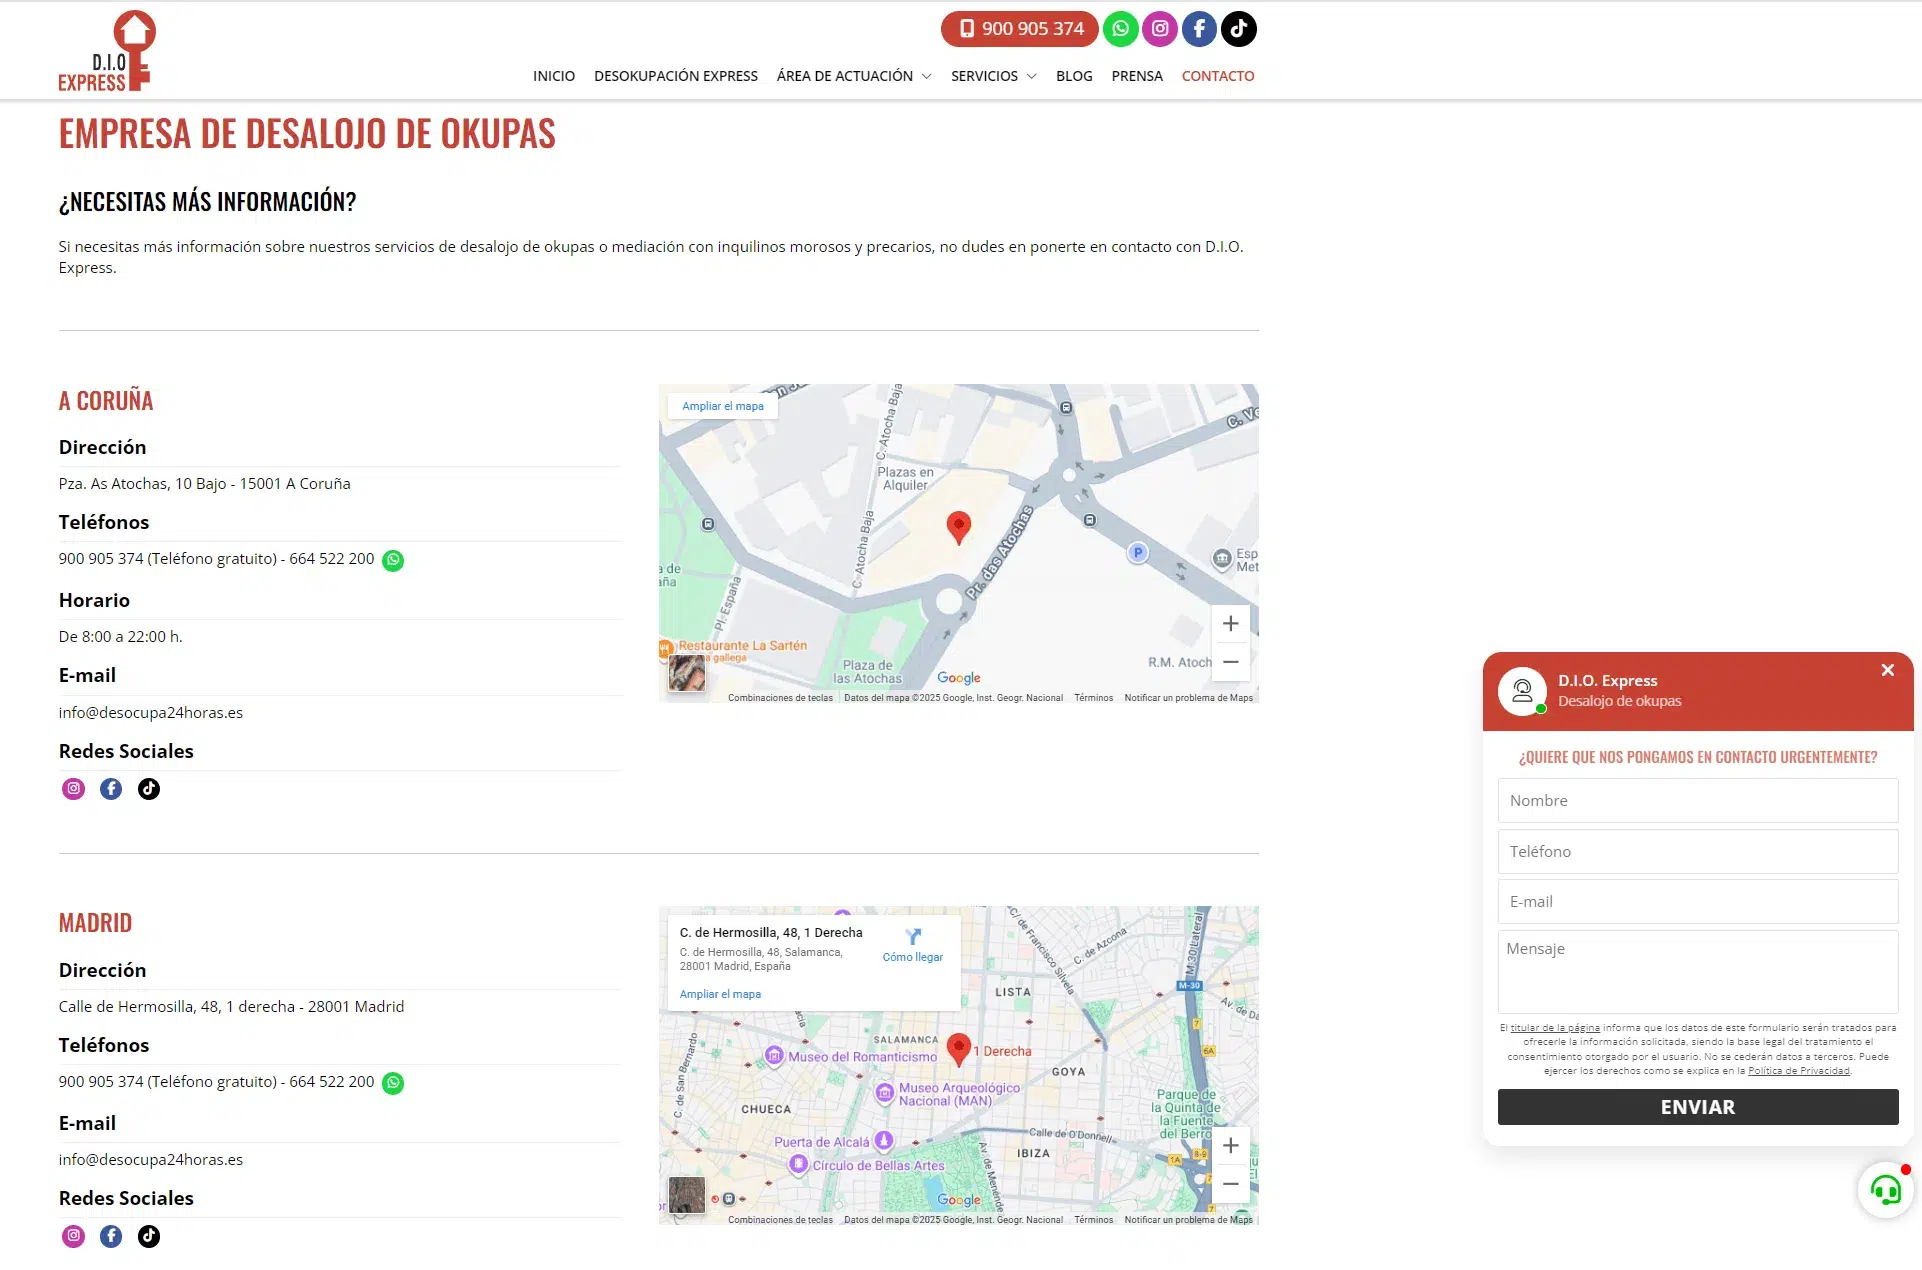Click the ENVIAR button

[x=1698, y=1107]
